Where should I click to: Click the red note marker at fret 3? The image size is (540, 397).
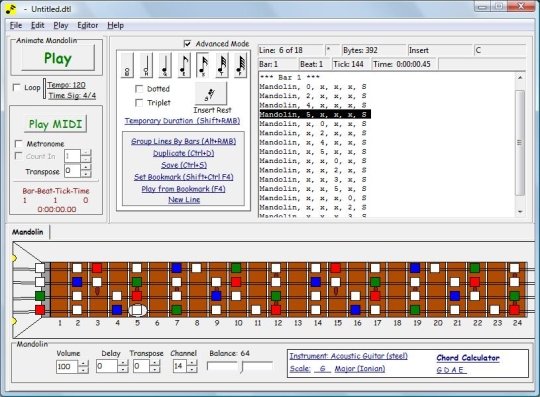point(97,268)
